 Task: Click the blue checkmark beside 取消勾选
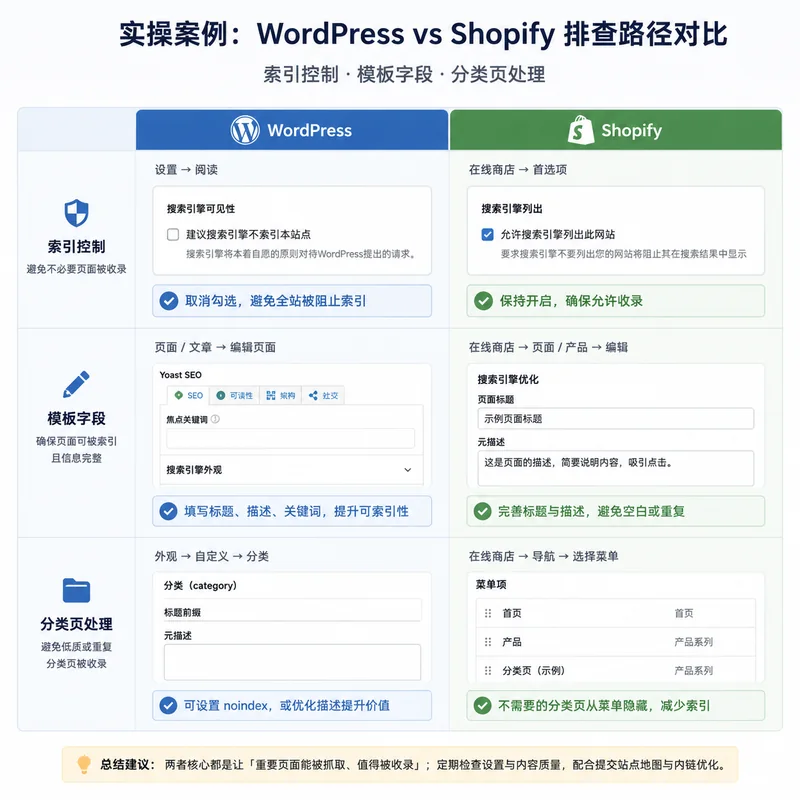pos(169,301)
